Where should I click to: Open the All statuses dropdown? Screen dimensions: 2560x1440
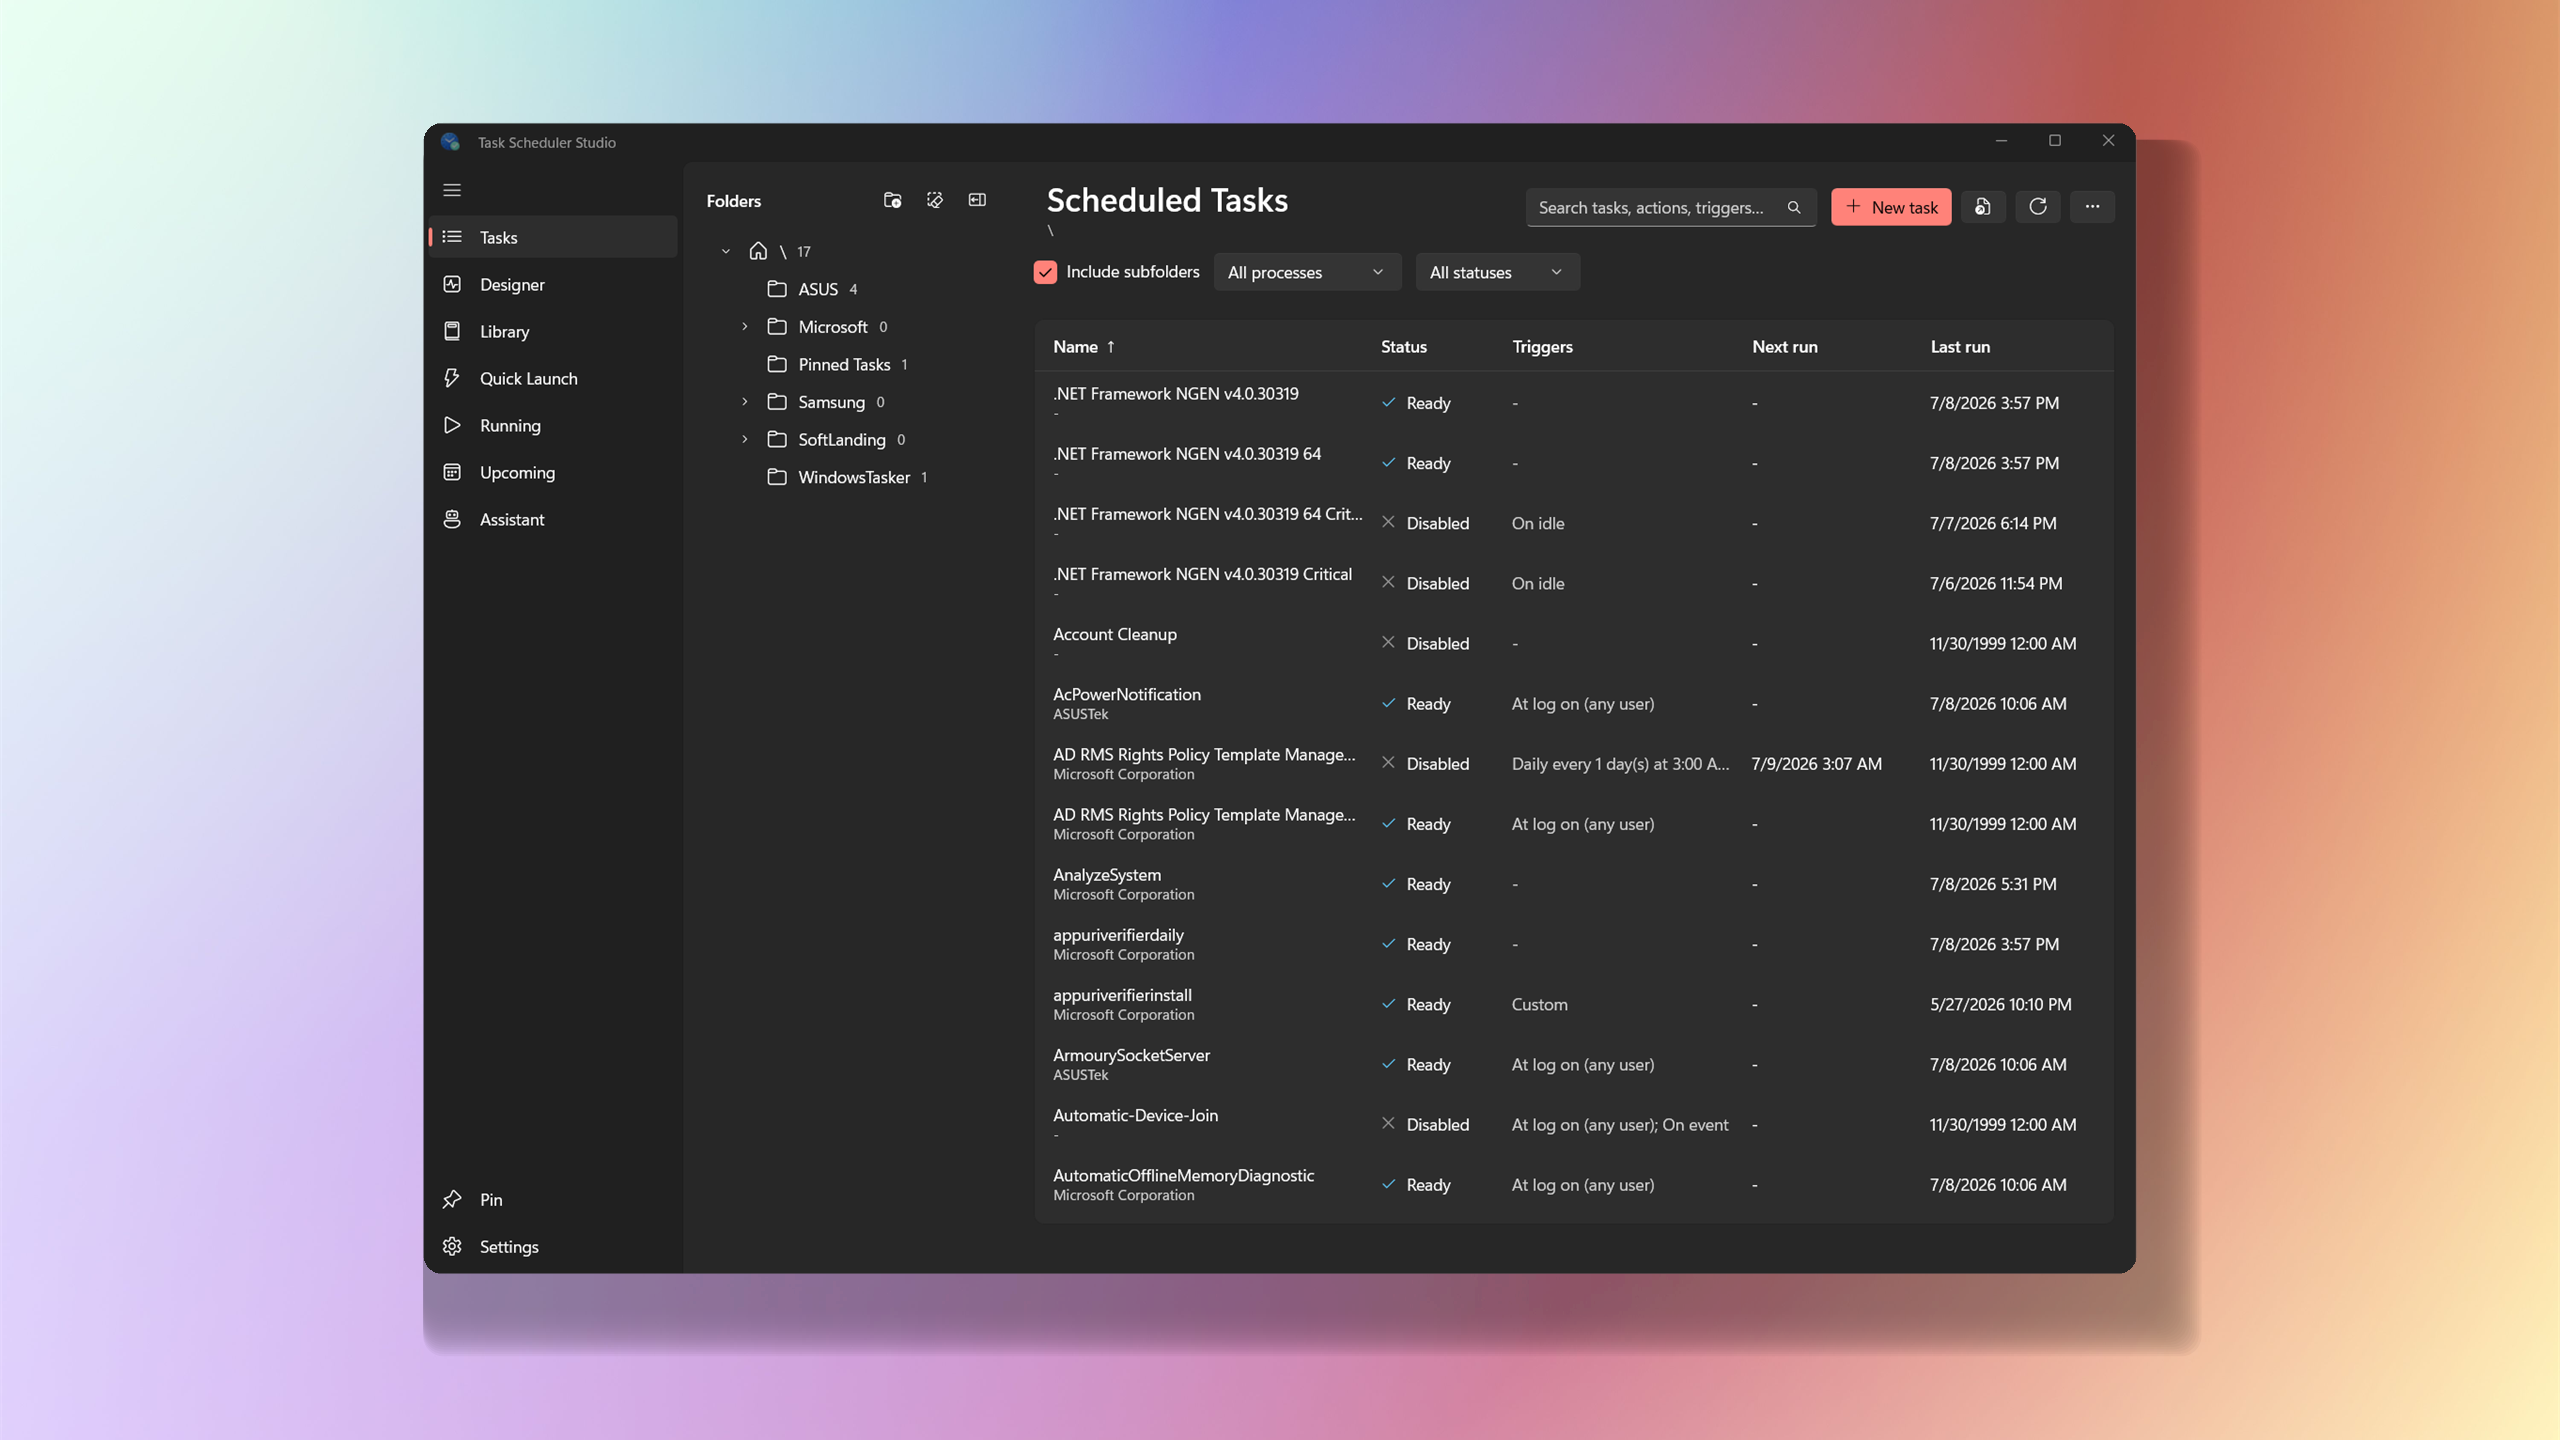(1497, 272)
